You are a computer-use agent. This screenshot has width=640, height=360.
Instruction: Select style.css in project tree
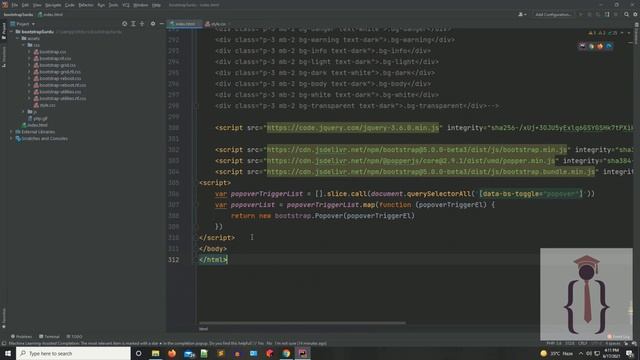click(44, 105)
